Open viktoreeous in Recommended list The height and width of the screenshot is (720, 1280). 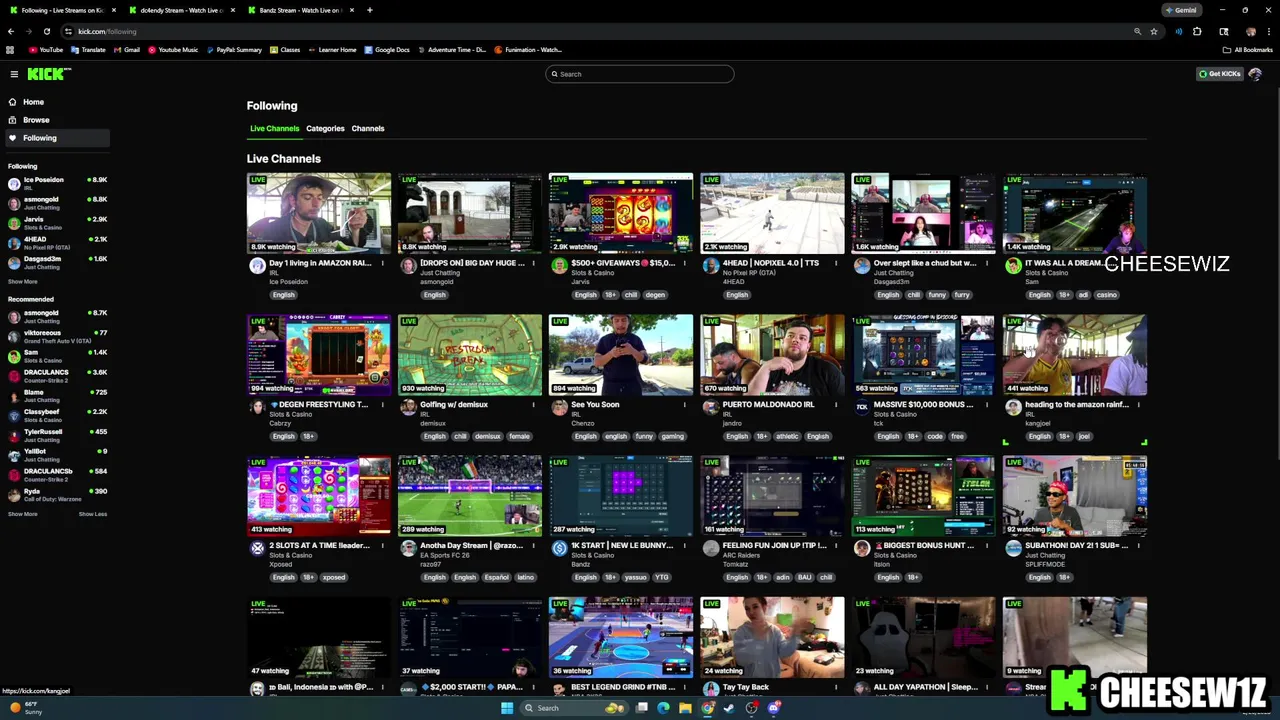[57, 336]
